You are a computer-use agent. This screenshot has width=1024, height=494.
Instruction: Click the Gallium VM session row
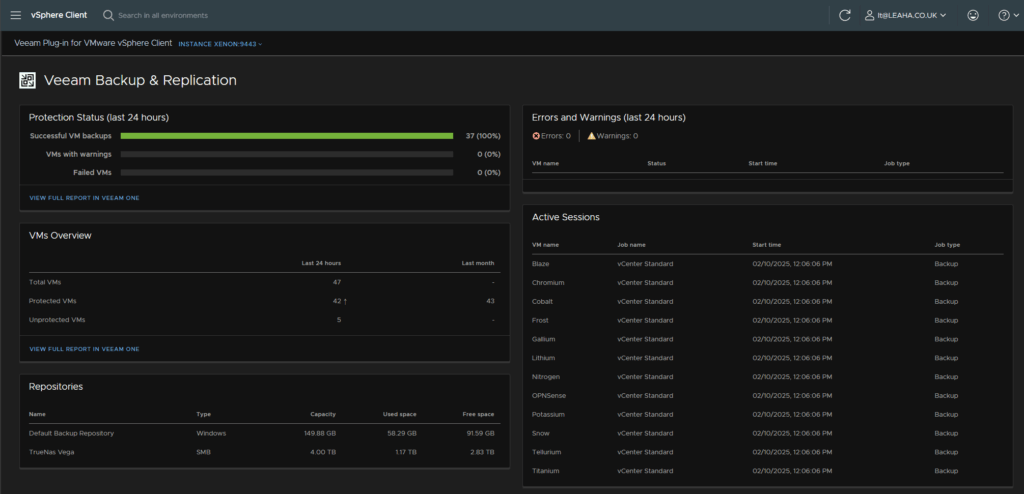(767, 339)
